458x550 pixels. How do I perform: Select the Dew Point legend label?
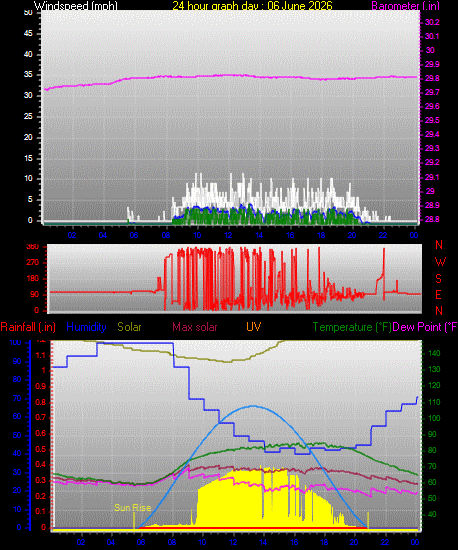(x=425, y=327)
